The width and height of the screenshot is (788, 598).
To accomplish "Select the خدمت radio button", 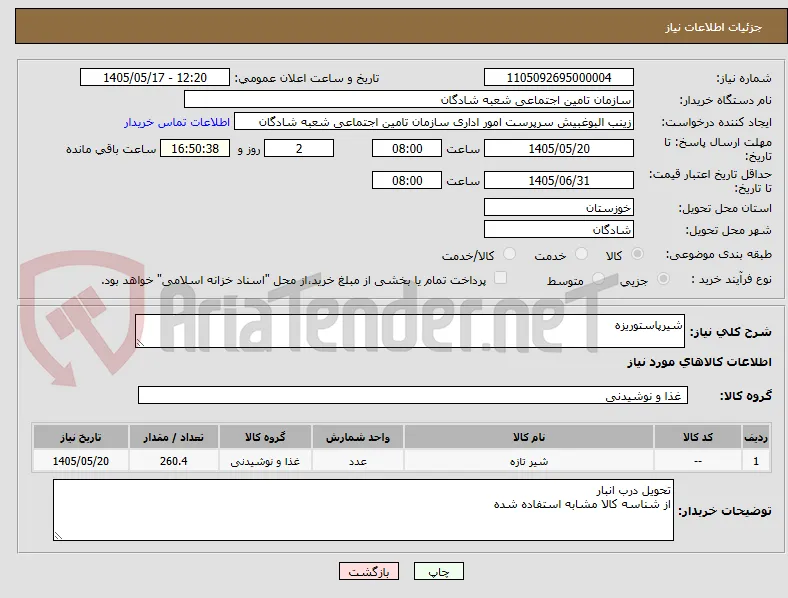I will pos(581,254).
